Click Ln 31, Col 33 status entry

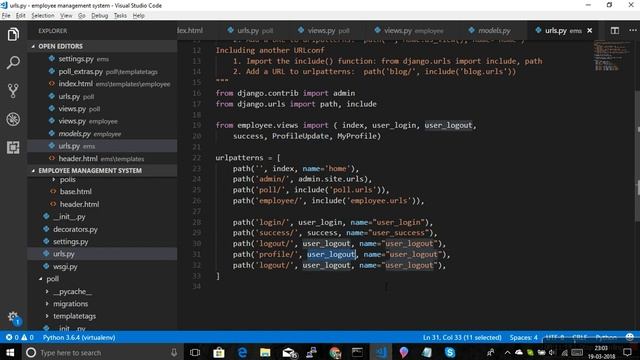pos(462,338)
